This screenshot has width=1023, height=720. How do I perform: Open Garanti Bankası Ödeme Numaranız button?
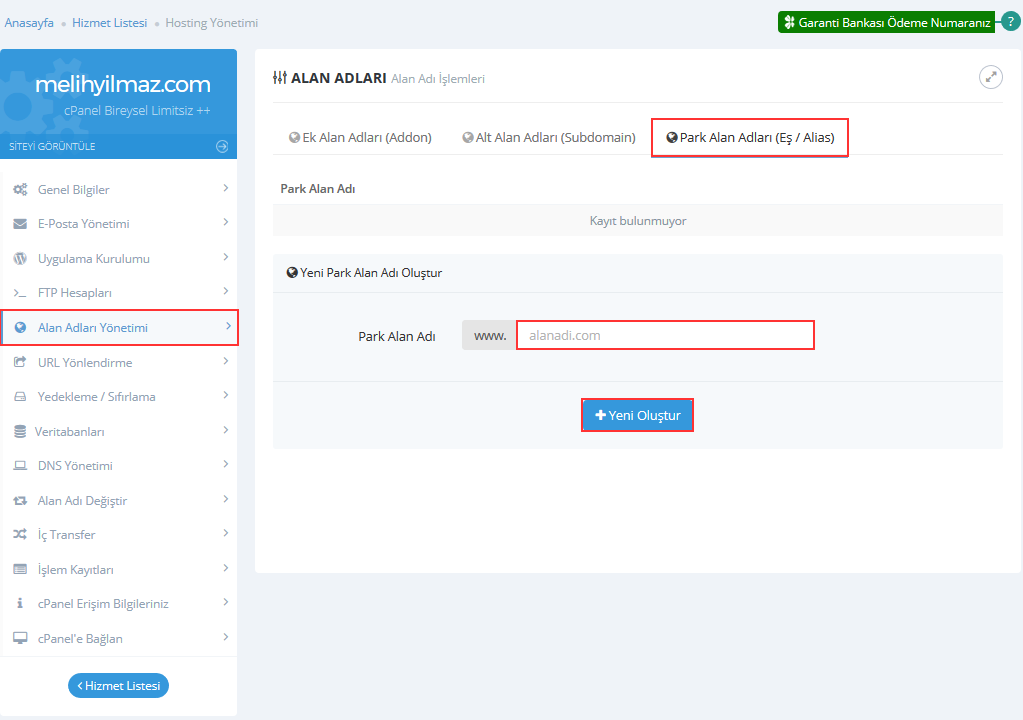tap(887, 22)
